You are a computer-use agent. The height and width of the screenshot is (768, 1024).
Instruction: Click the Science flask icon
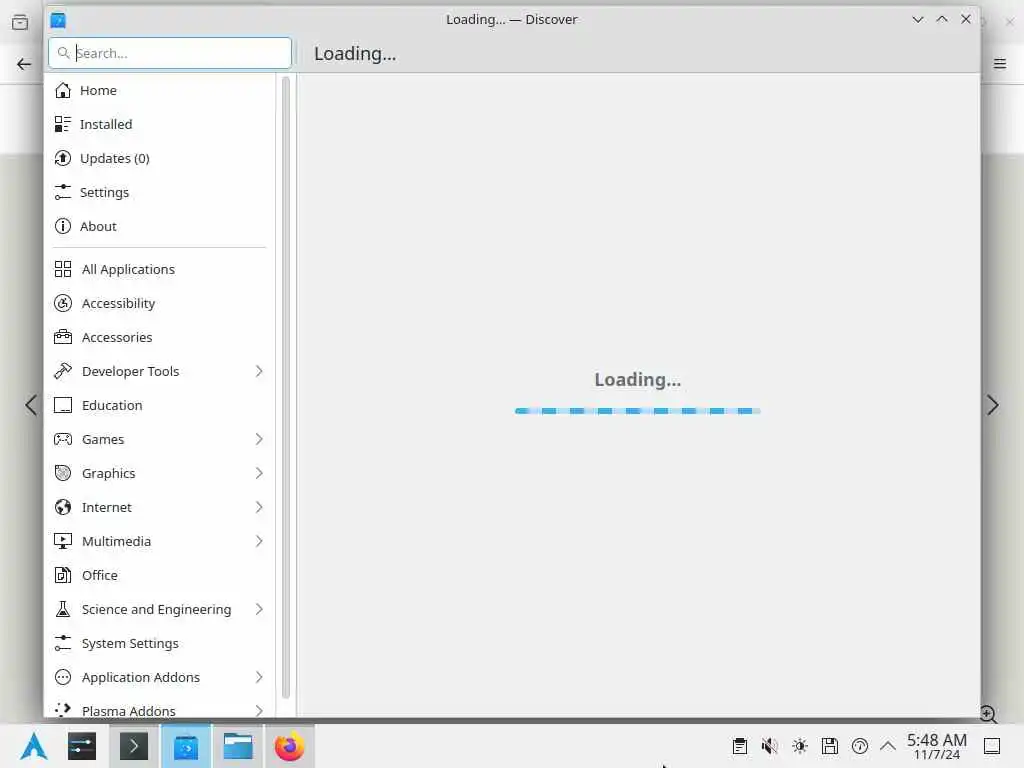pos(63,609)
